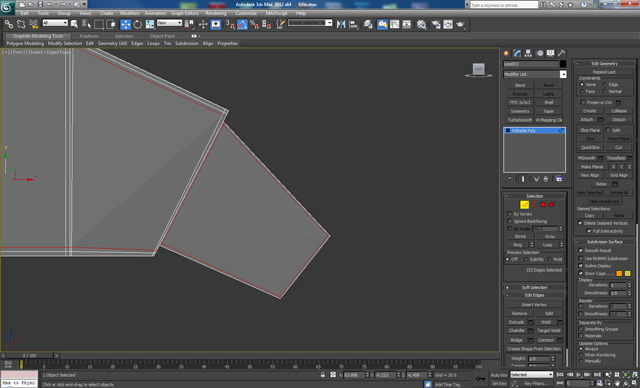Click Create Shape From Selection button
Screen dimensions: 640x388
pyautogui.click(x=534, y=349)
